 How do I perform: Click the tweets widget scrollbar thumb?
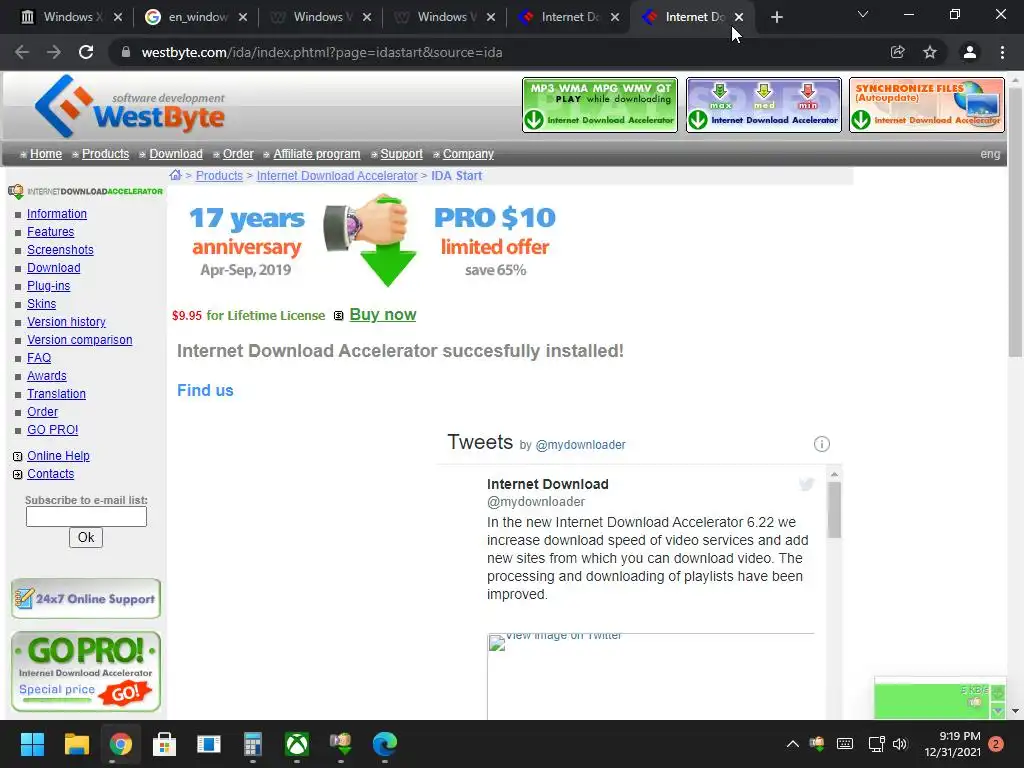[x=834, y=510]
